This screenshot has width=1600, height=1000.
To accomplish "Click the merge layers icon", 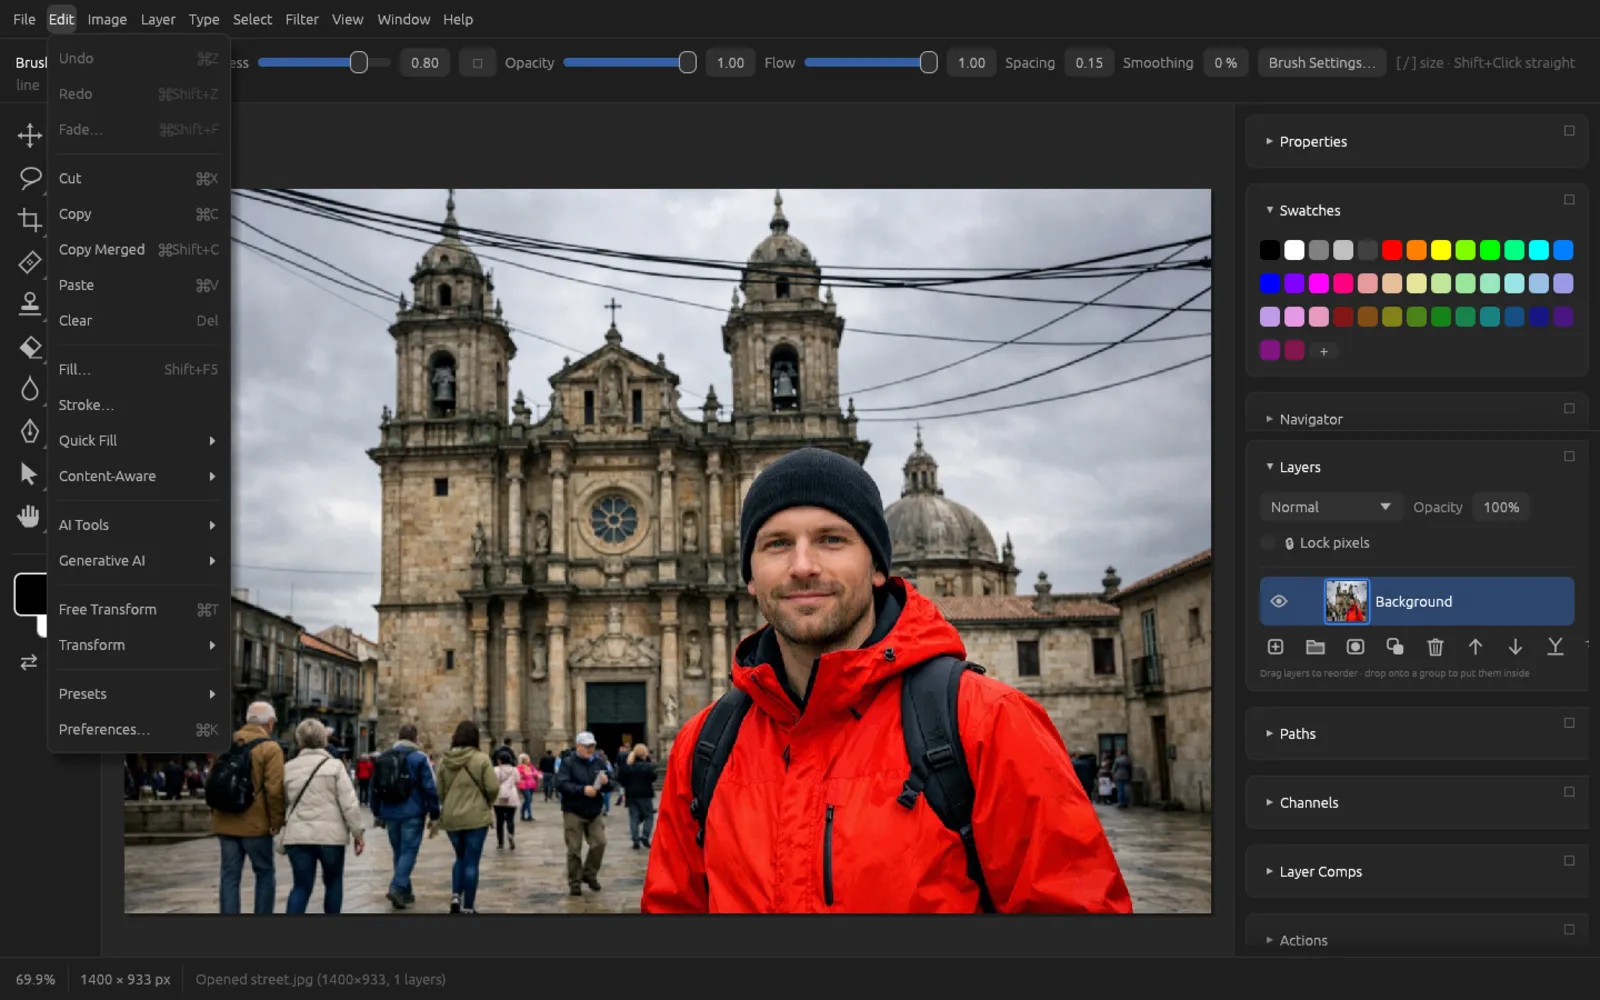I will point(1555,647).
